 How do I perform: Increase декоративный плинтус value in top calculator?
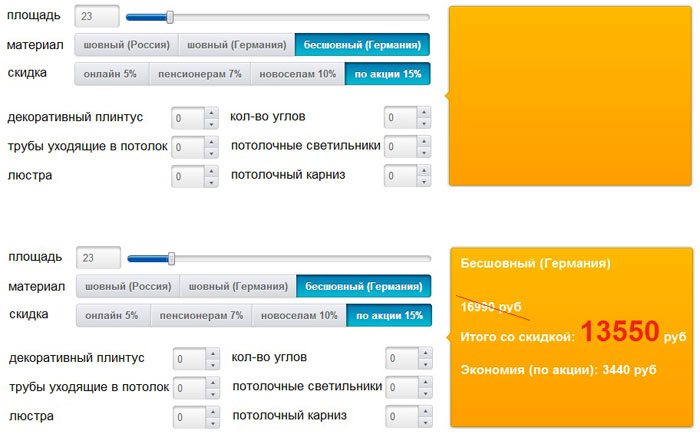click(x=210, y=112)
